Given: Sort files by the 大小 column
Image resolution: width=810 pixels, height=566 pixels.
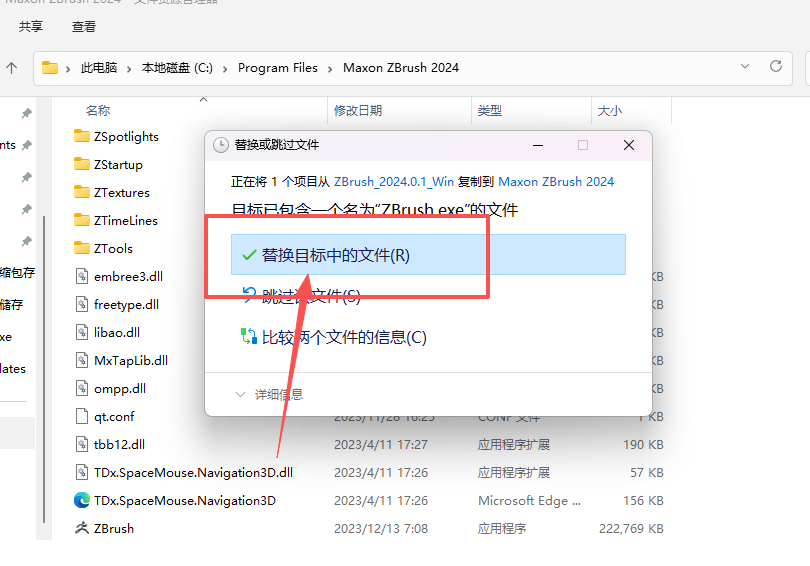Looking at the screenshot, I should [x=610, y=111].
